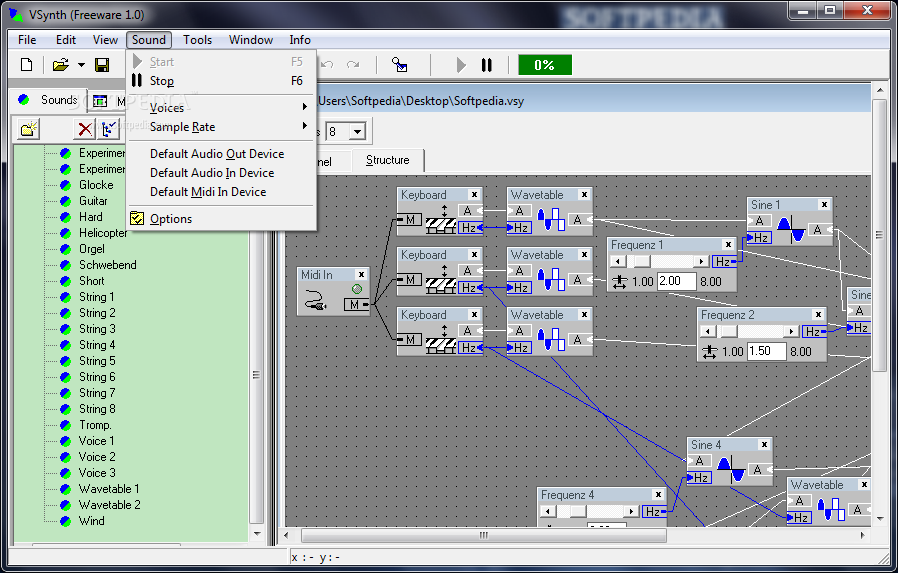
Task: Click the green activity LED on Midi In
Action: (x=357, y=289)
